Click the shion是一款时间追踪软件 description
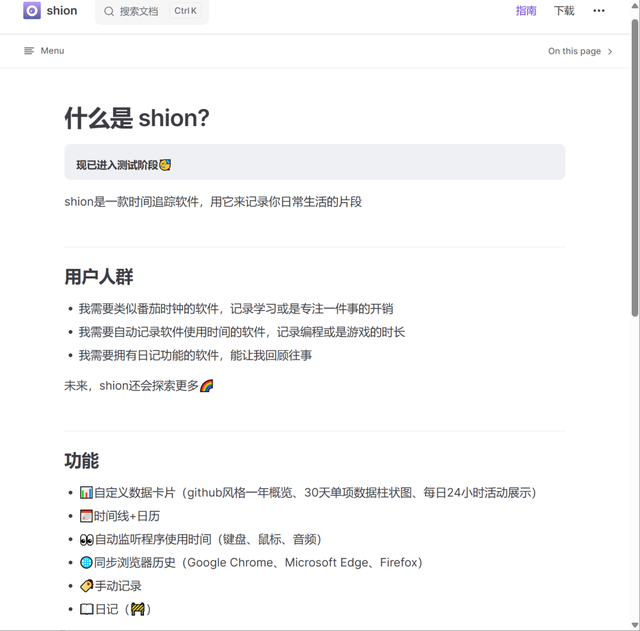Screen dimensions: 640x631 pyautogui.click(x=213, y=202)
